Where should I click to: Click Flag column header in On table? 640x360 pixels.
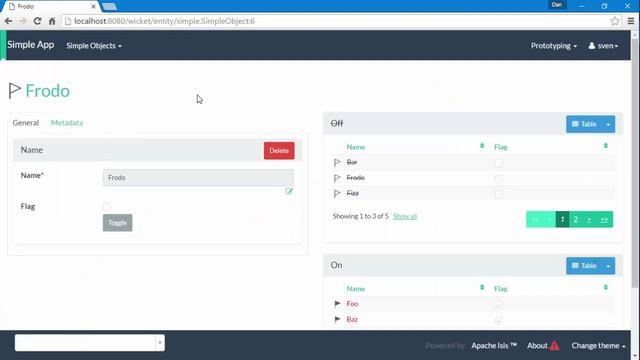(501, 289)
